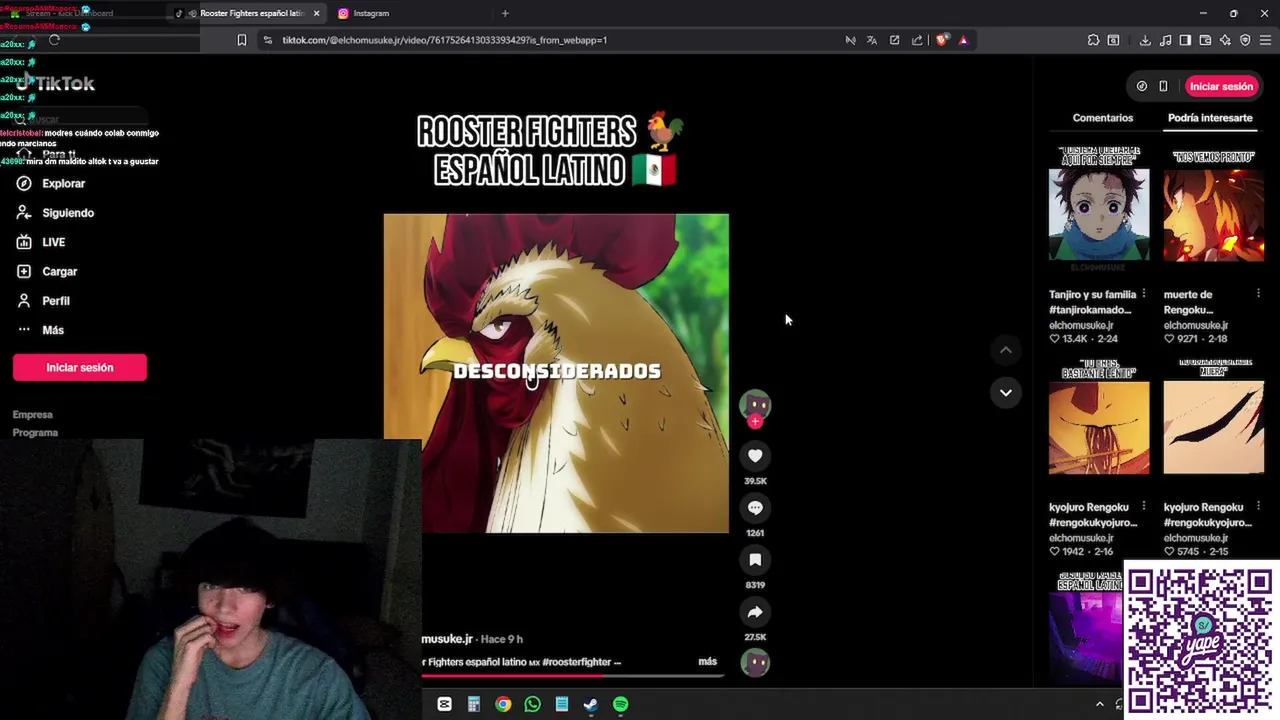Open Brave Rewards triangle icon
The width and height of the screenshot is (1280, 720).
click(963, 40)
